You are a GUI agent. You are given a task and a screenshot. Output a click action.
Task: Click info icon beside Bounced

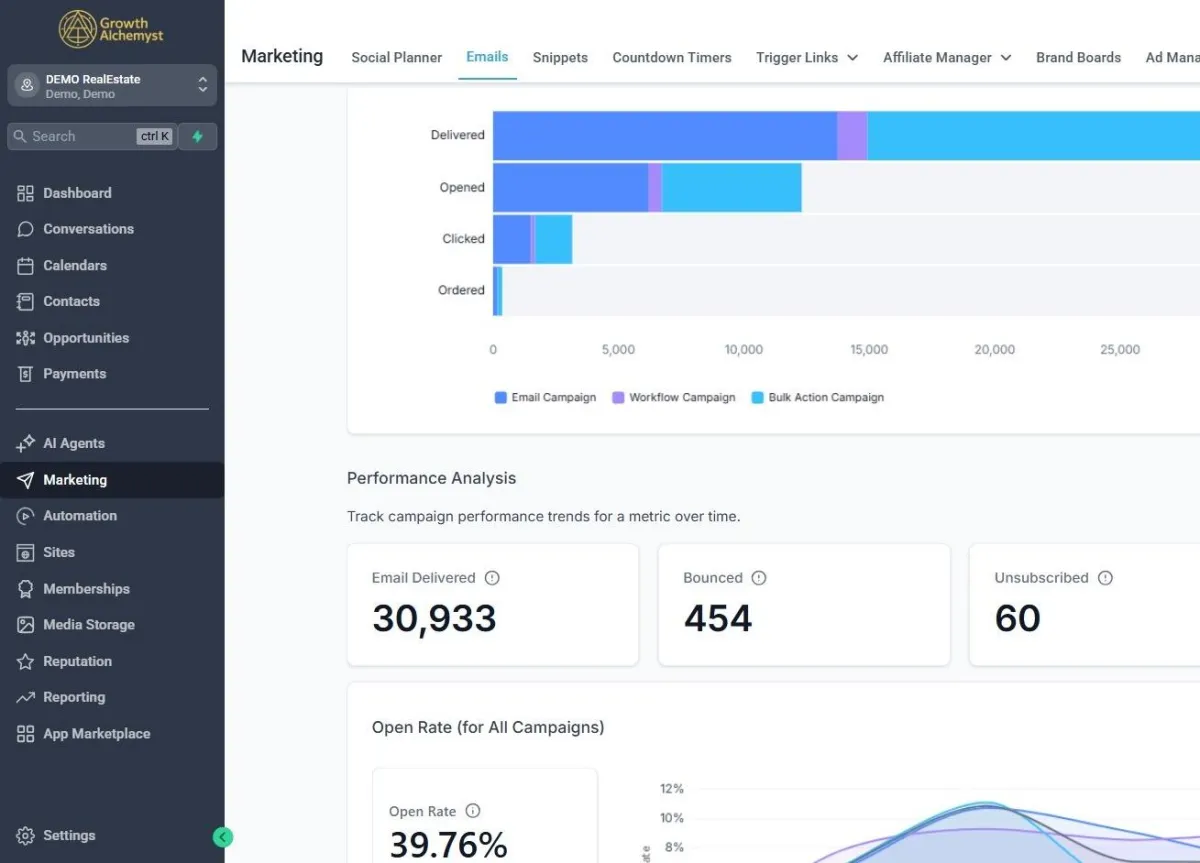[759, 578]
